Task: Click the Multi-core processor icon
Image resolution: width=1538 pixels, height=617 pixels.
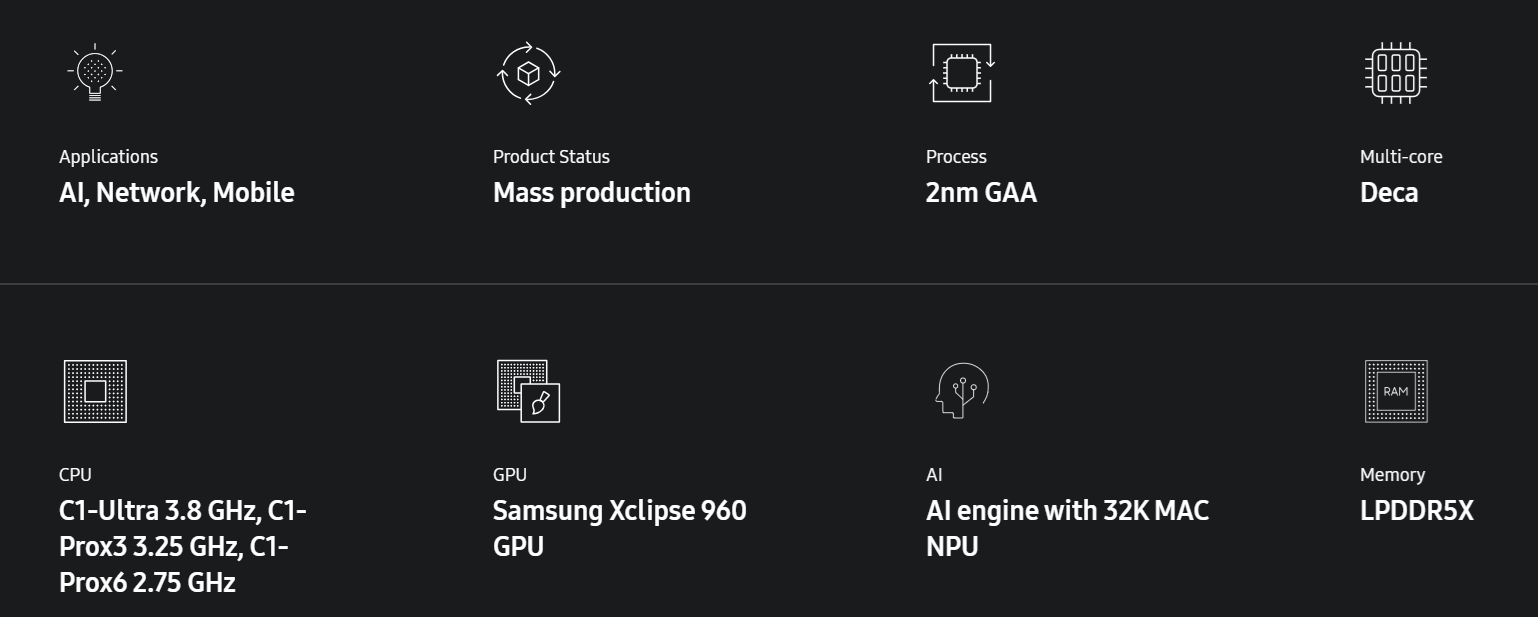Action: pos(1396,73)
